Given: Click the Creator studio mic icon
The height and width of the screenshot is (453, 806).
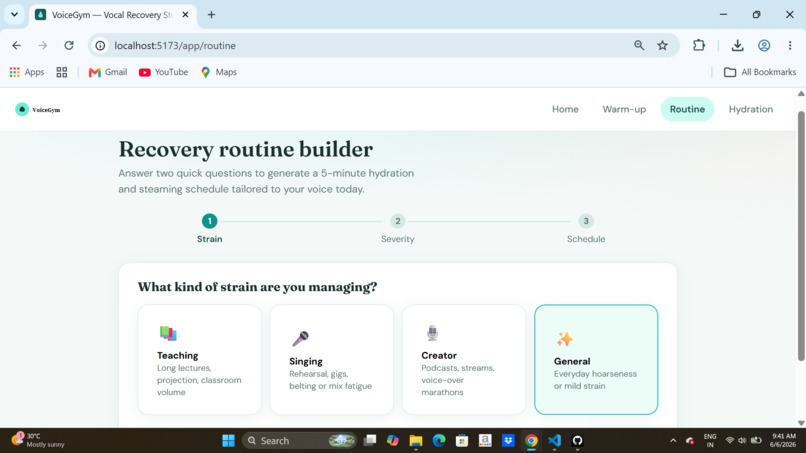Looking at the screenshot, I should [432, 333].
